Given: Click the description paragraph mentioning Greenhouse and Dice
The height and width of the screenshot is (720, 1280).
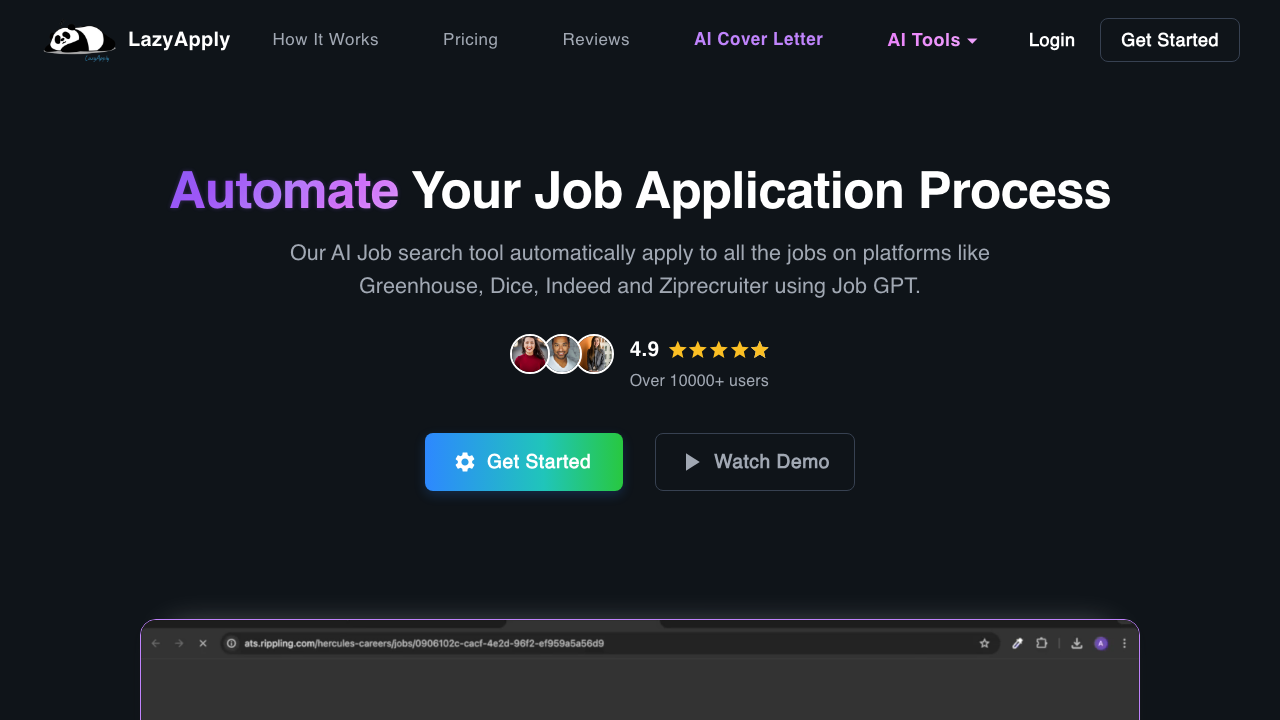Looking at the screenshot, I should (640, 269).
